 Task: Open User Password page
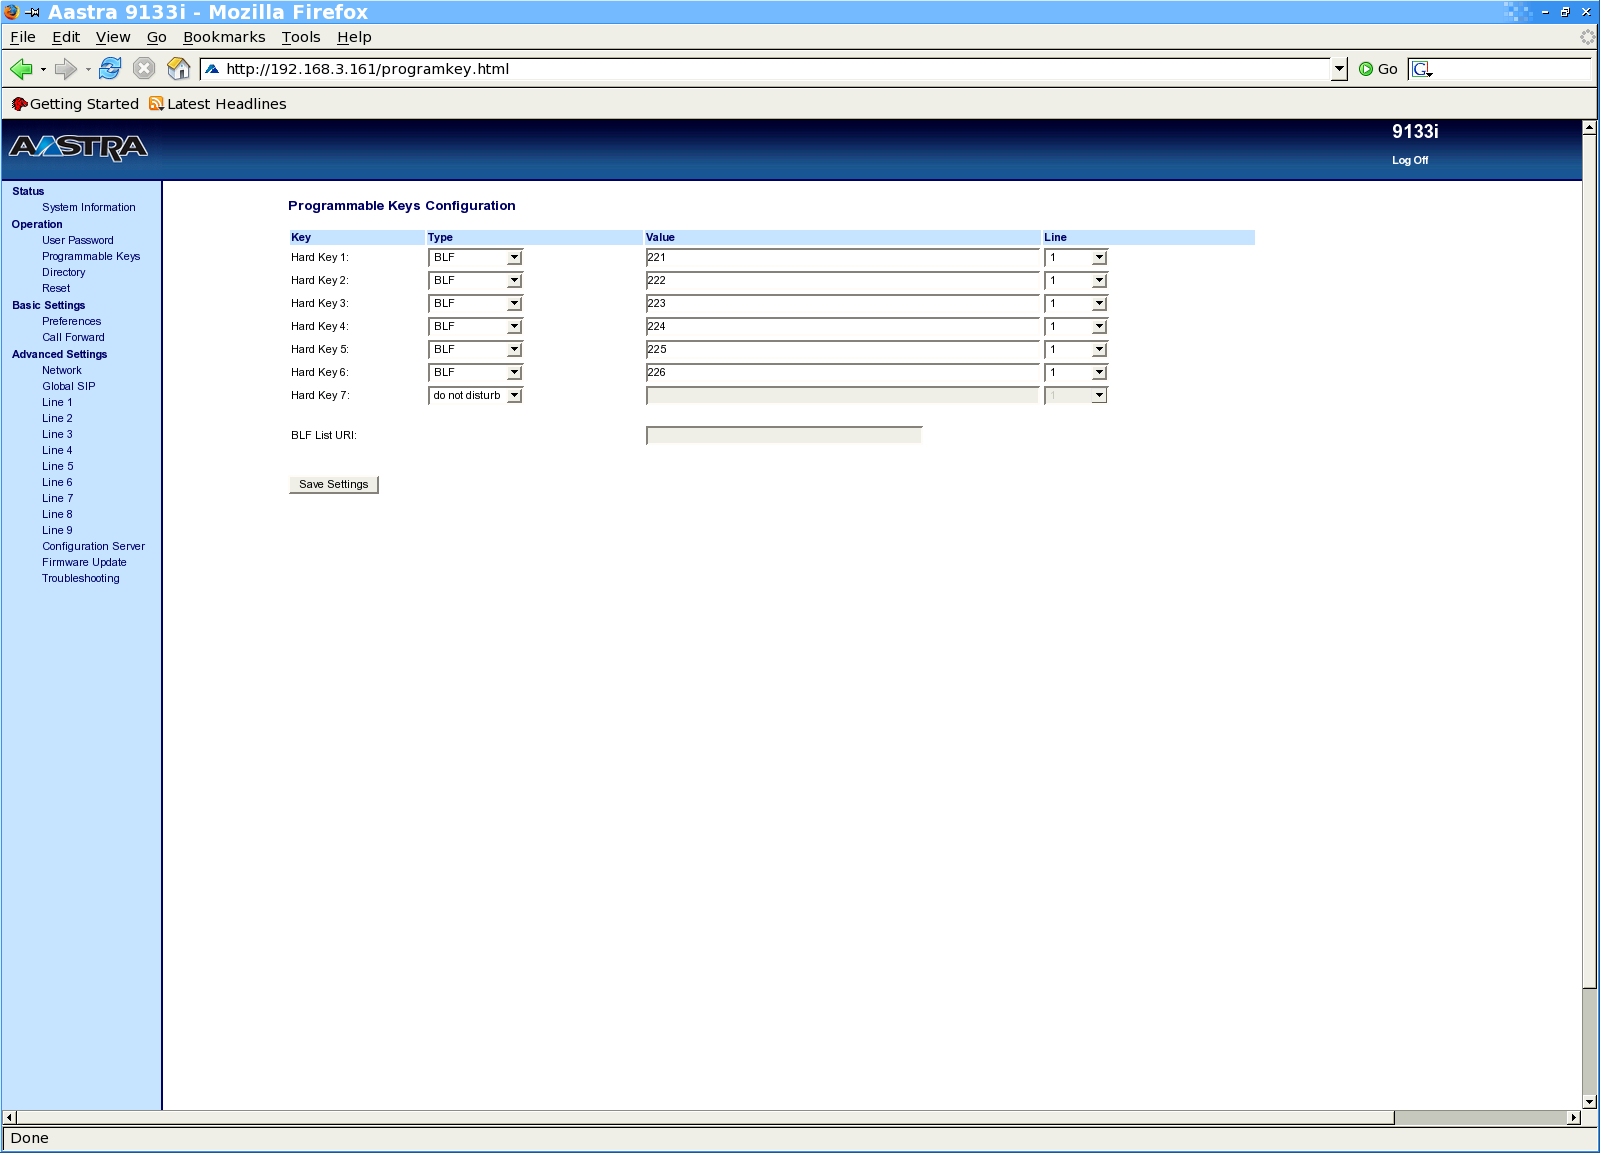[x=78, y=241]
